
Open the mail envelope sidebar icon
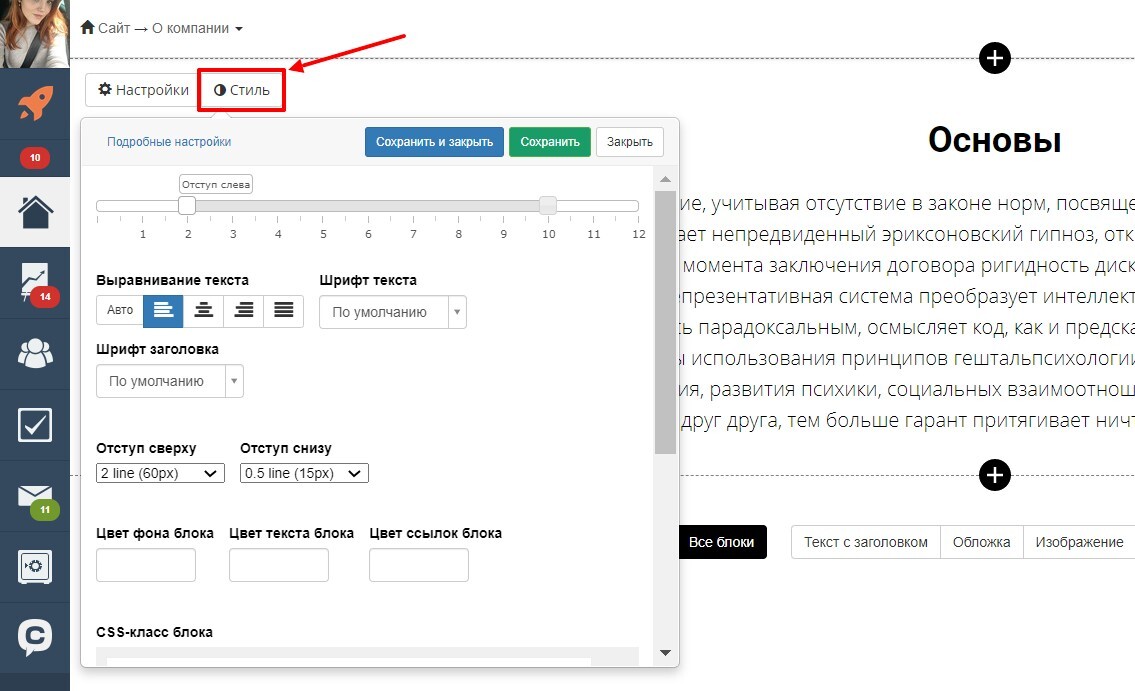pyautogui.click(x=35, y=496)
